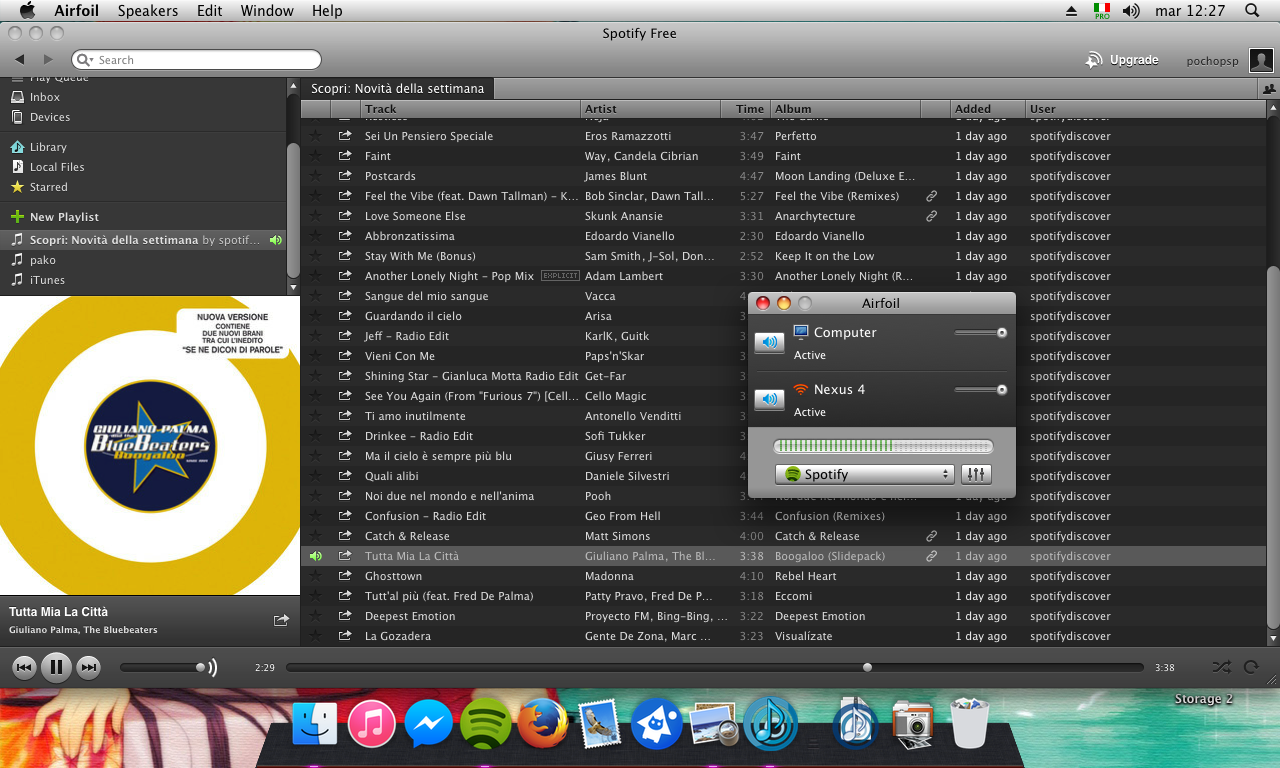Sort by the Added column header
Screen dimensions: 1280x768
click(987, 109)
